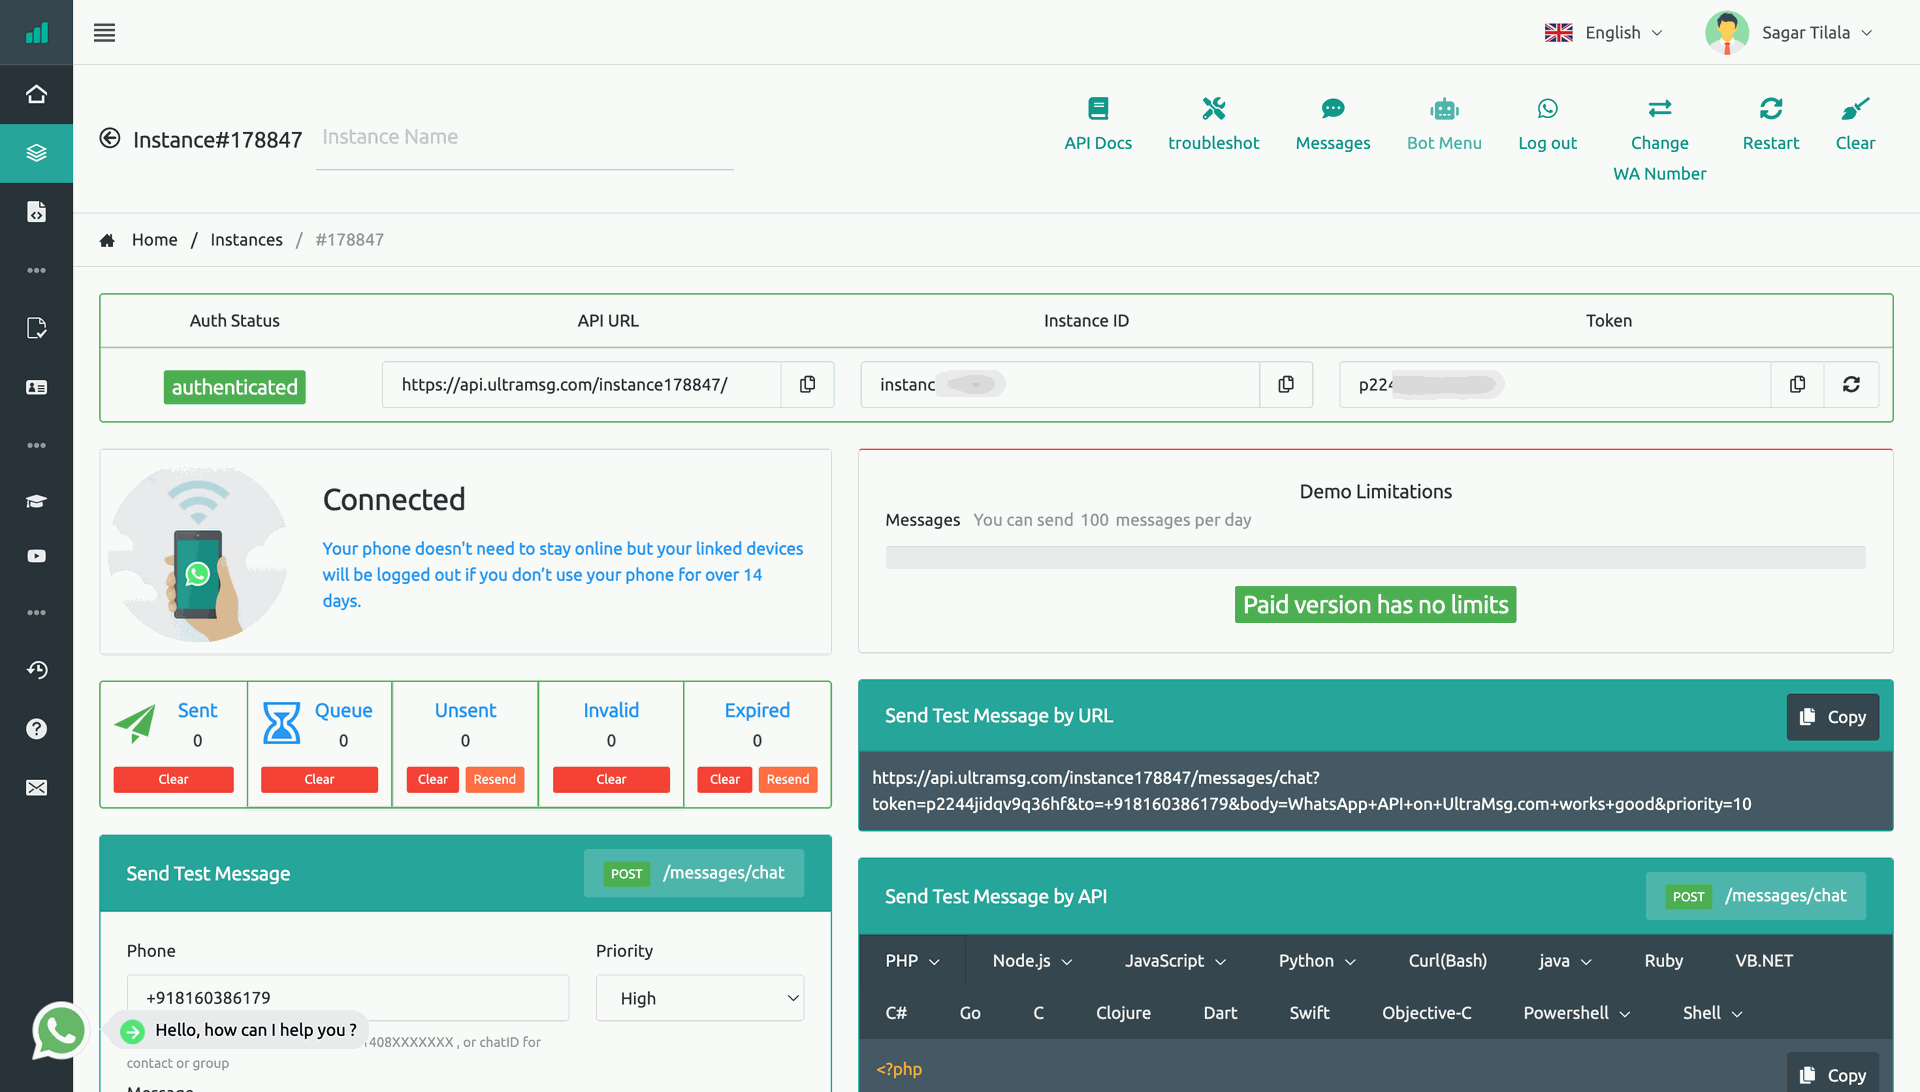Go to Home icon in sidebar

[36, 94]
